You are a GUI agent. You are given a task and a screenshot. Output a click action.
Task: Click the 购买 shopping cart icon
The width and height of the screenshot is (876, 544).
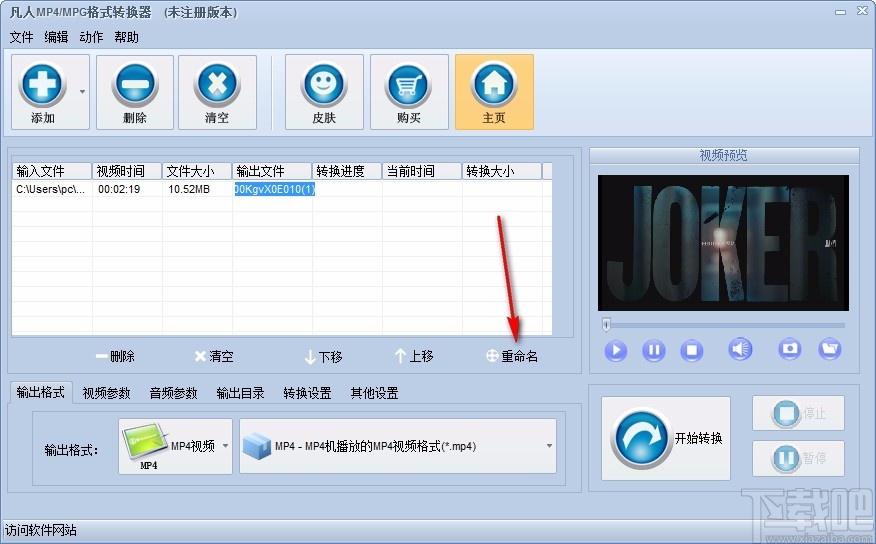click(x=409, y=92)
